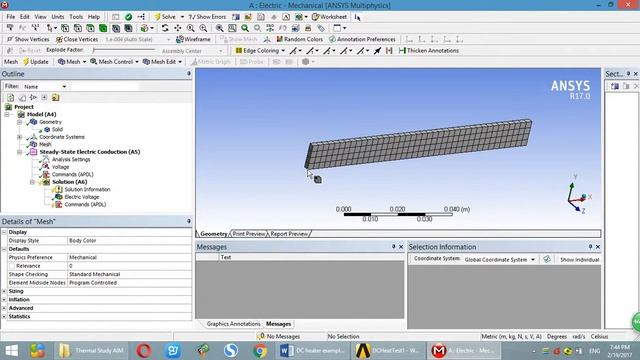Collapse the Solution (A6) tree node
The width and height of the screenshot is (640, 360).
click(32, 182)
